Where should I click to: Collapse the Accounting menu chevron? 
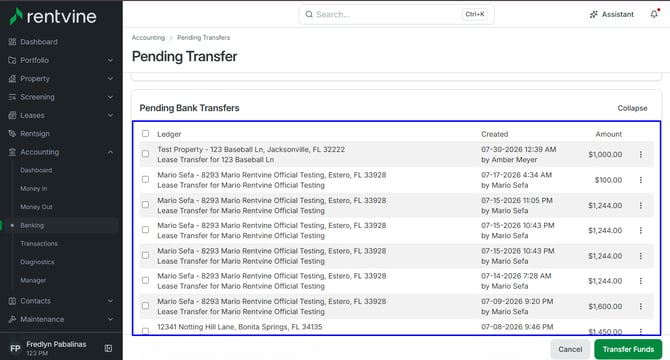pos(110,152)
